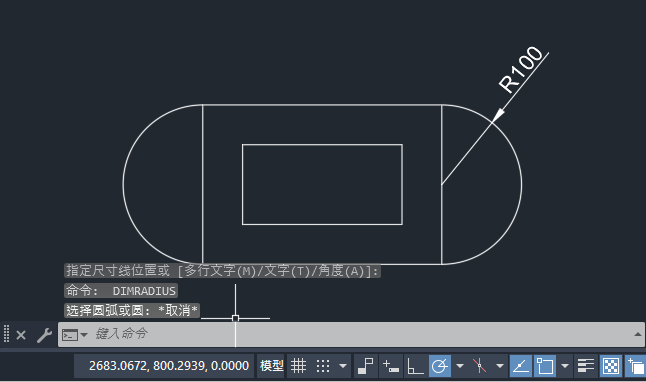
Task: Toggle ortho mode in status bar
Action: [x=415, y=366]
